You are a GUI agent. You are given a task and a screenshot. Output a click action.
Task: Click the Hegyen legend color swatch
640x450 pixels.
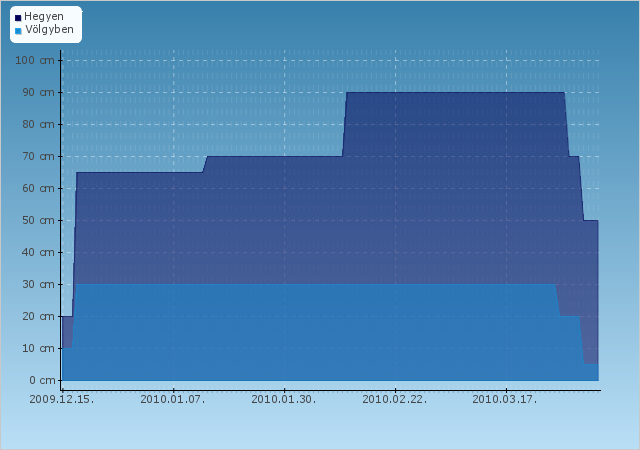pos(18,18)
